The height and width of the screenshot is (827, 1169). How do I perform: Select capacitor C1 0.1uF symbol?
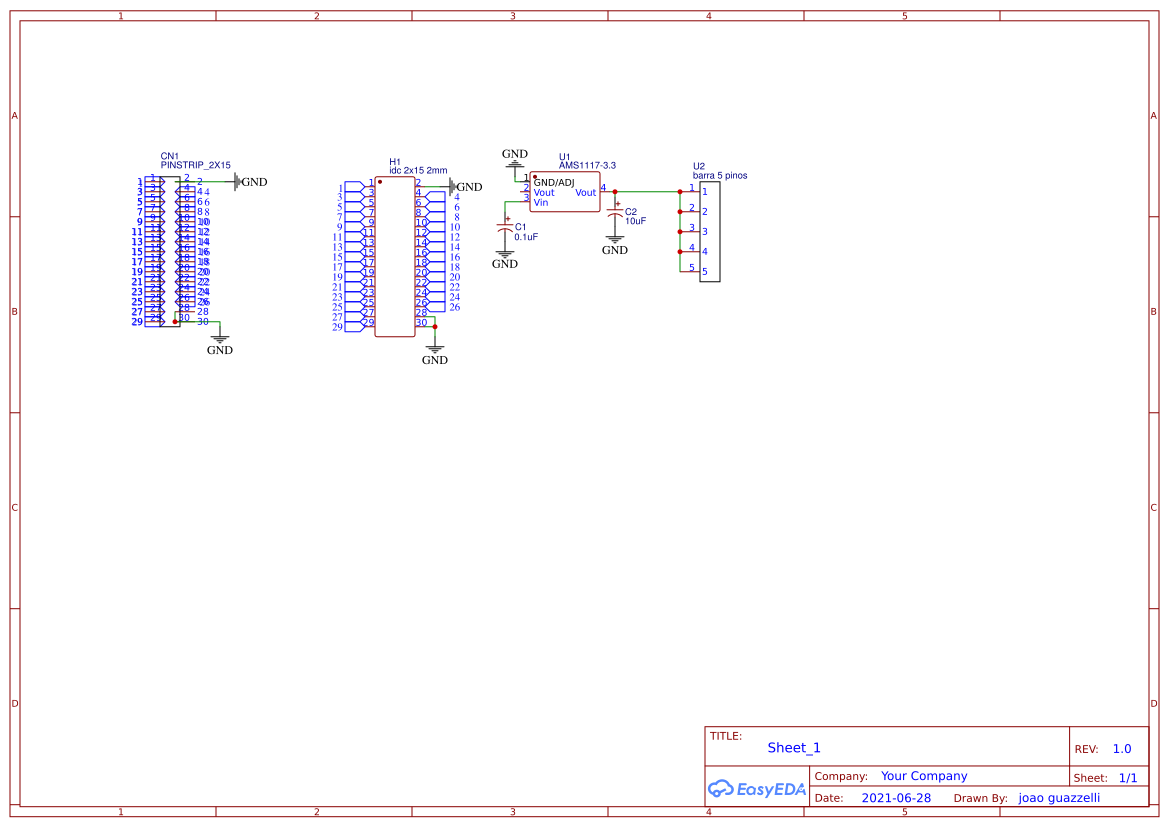coord(505,230)
